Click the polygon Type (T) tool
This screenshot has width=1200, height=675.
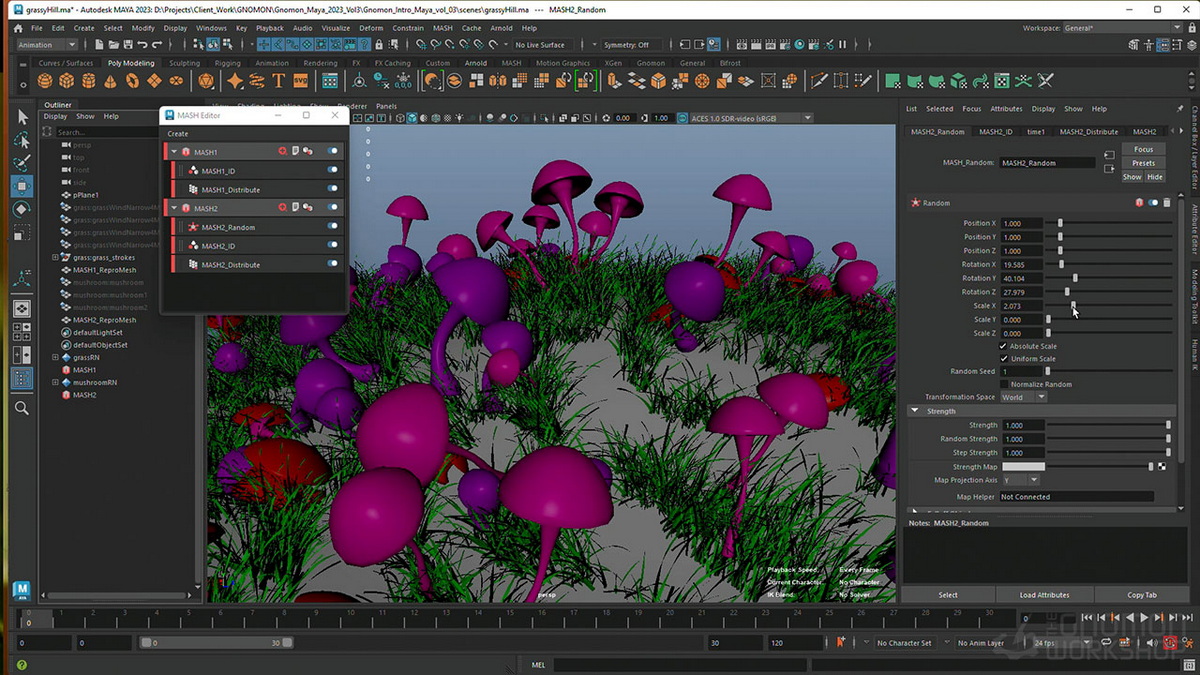pos(279,81)
